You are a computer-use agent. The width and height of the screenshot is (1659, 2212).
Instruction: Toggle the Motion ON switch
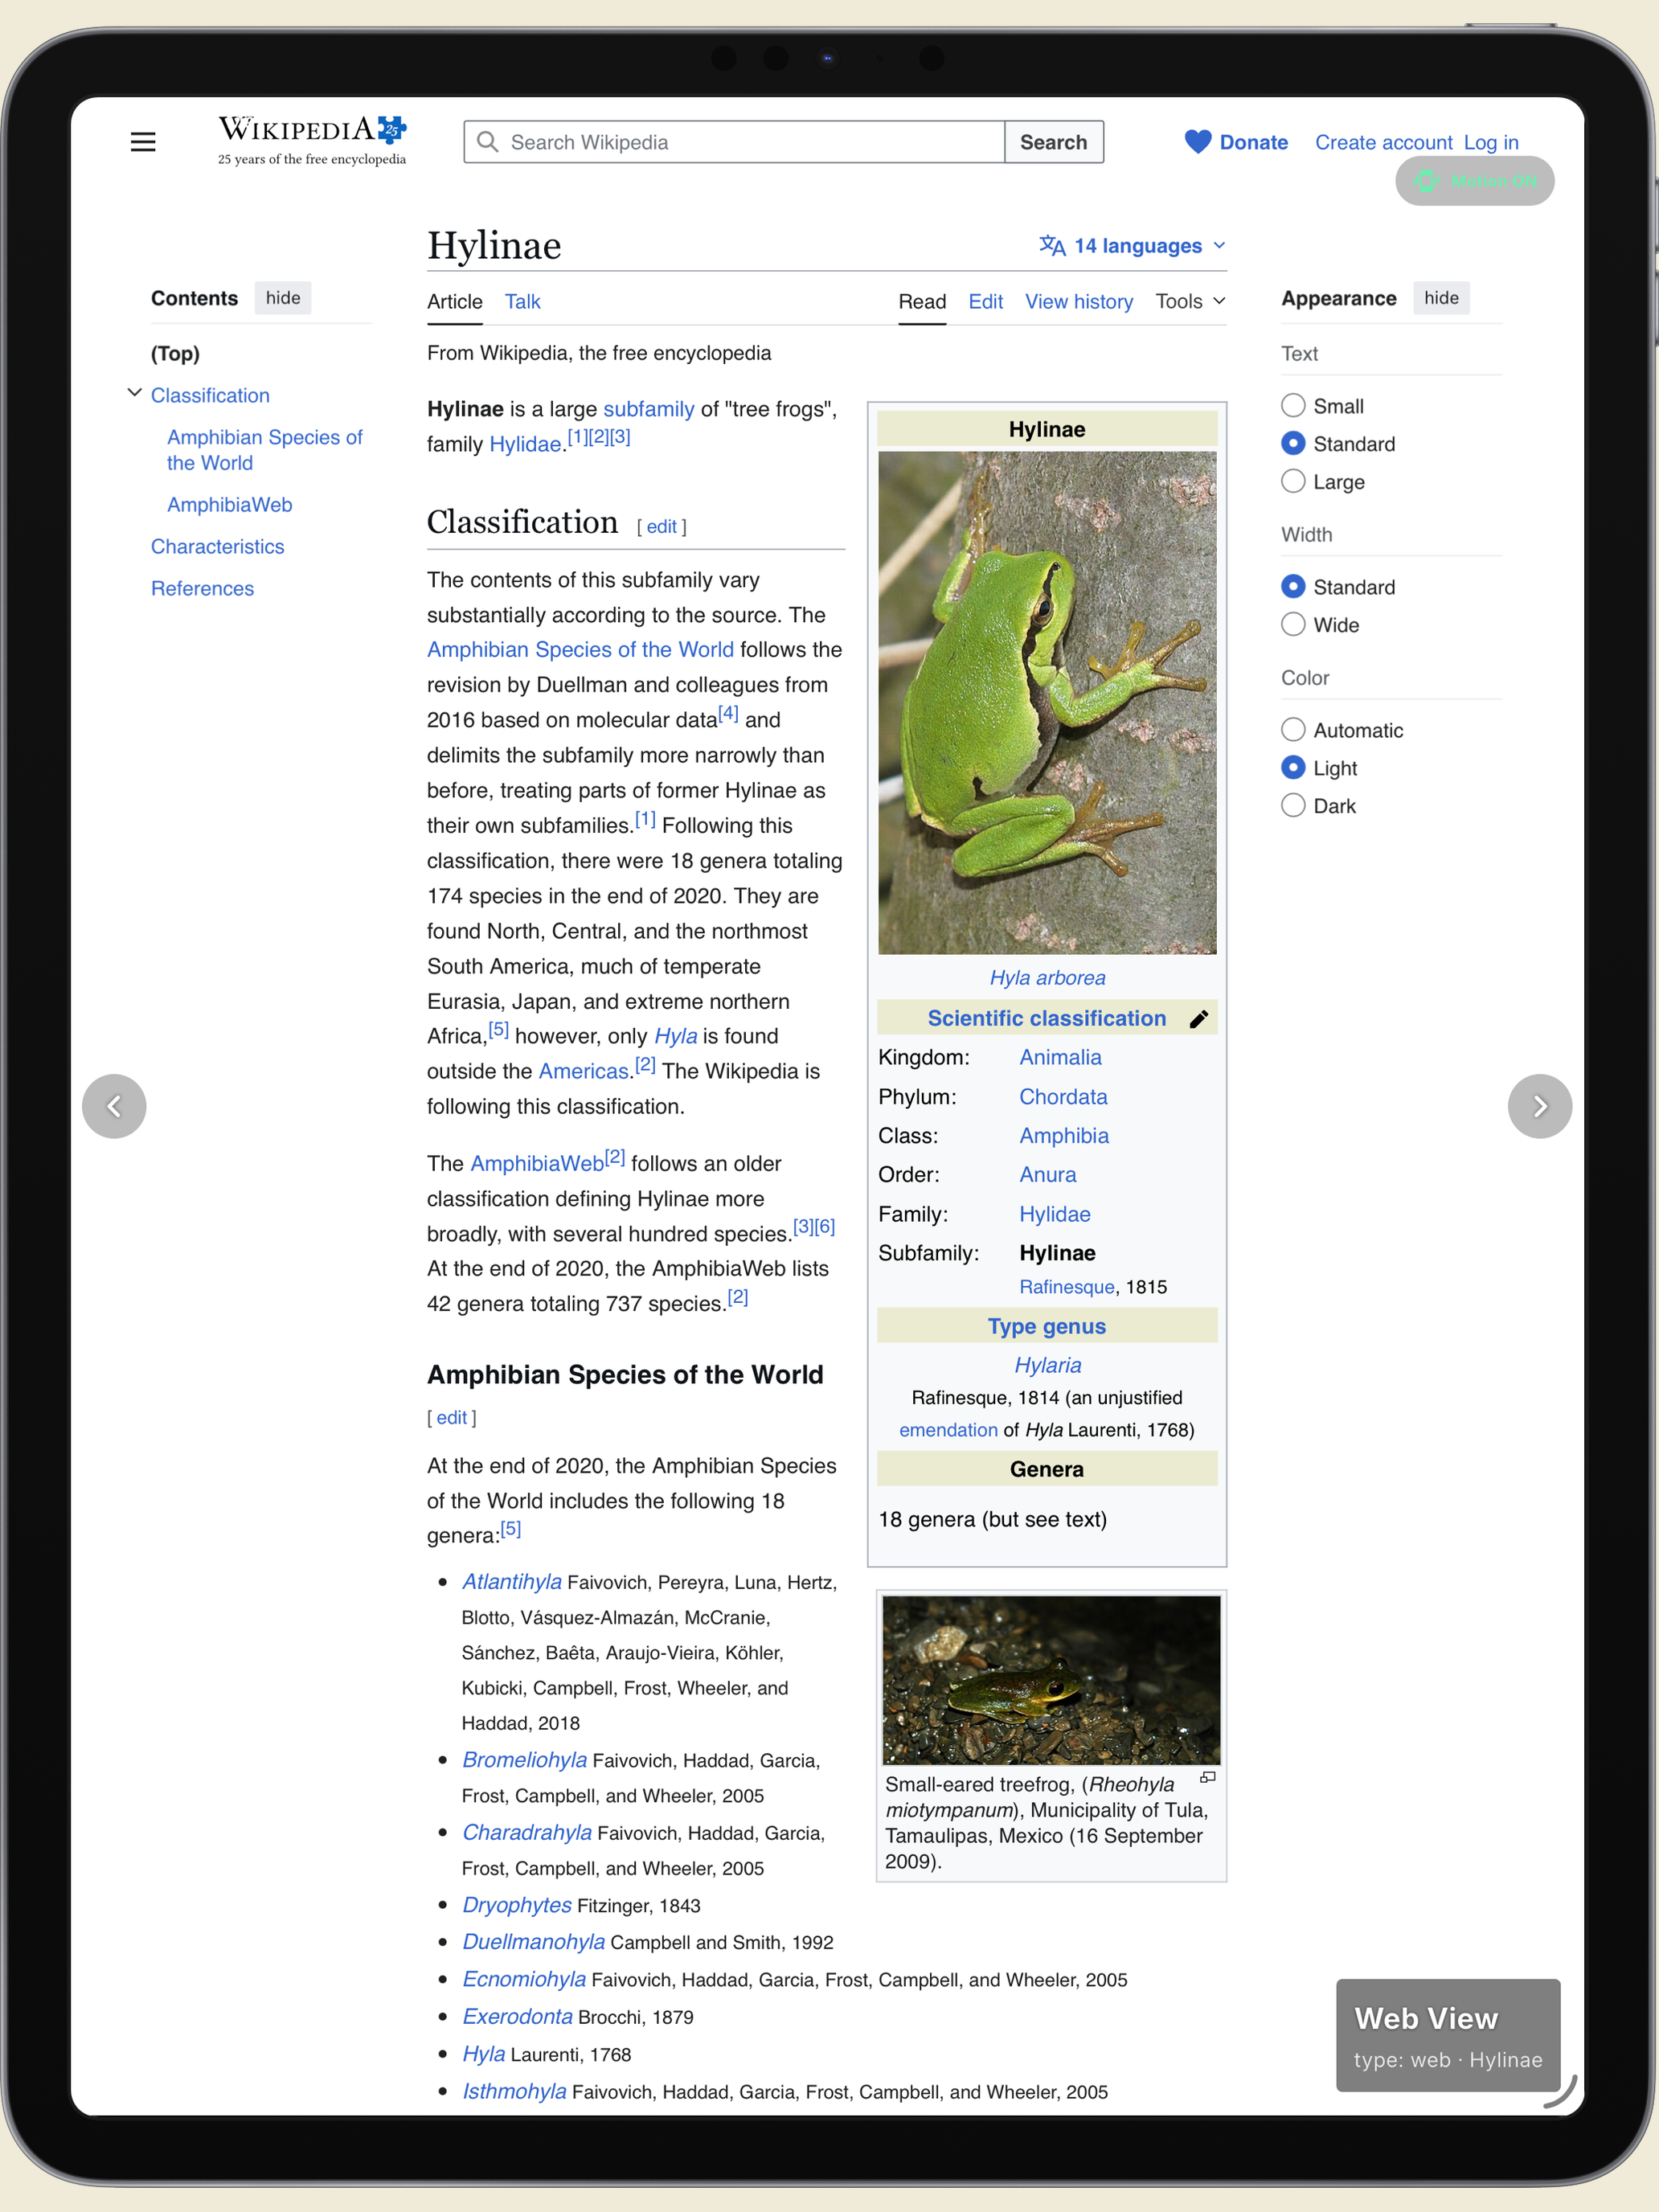[1474, 181]
